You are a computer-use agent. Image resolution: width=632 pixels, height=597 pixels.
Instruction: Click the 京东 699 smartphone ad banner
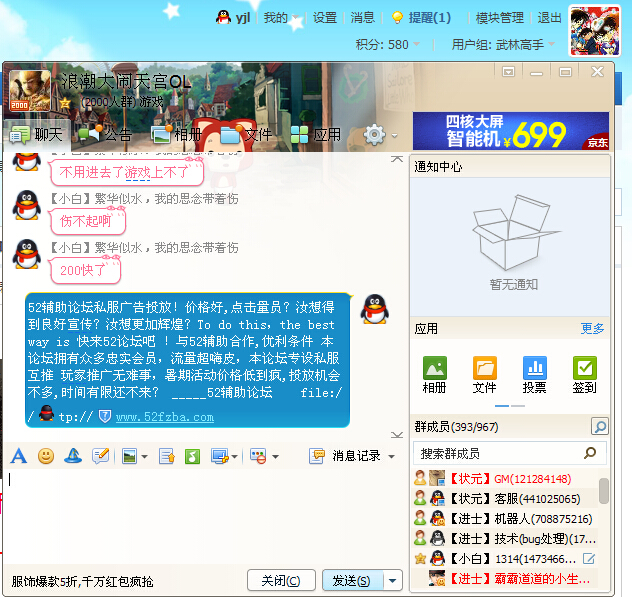[511, 131]
